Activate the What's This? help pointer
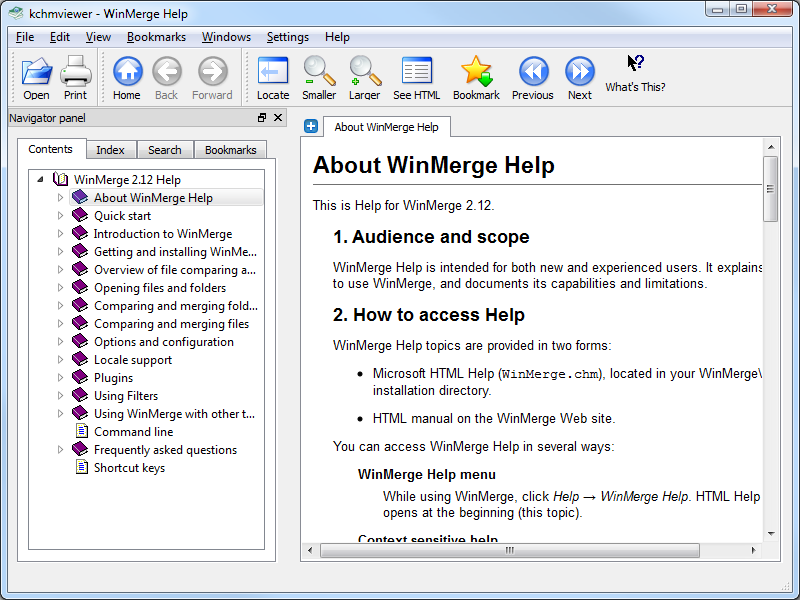The width and height of the screenshot is (800, 600). 636,73
